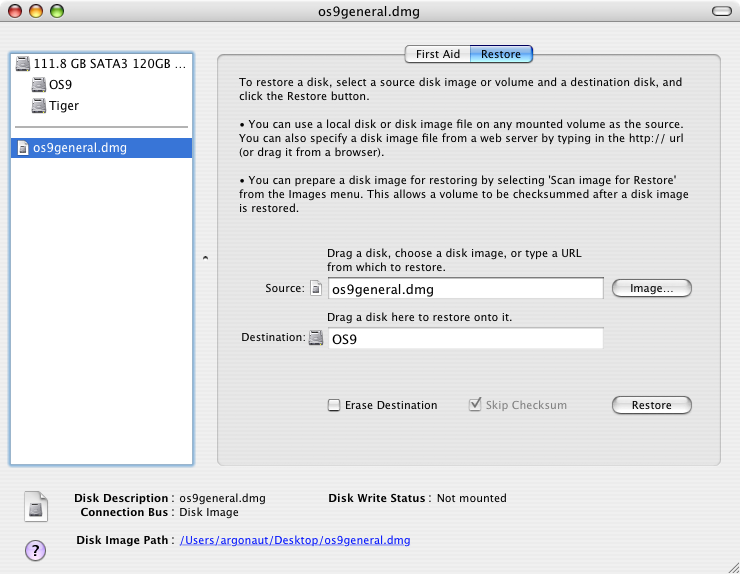Toggle the Skip Checksum checkbox

point(475,405)
